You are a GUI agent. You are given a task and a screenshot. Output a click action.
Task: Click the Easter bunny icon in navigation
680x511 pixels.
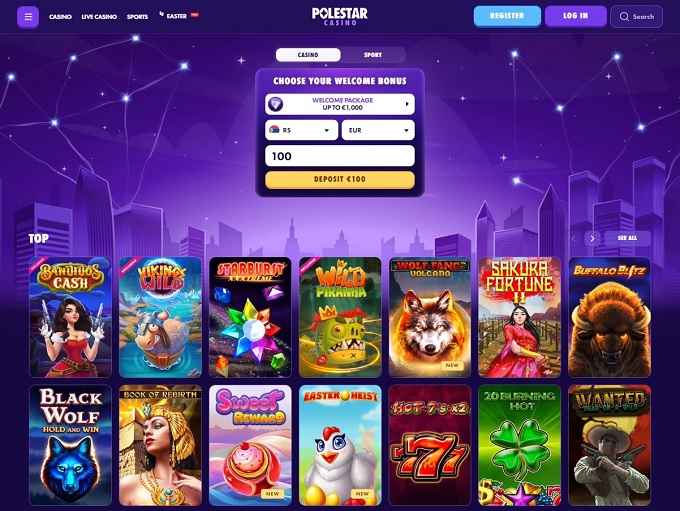[x=162, y=14]
